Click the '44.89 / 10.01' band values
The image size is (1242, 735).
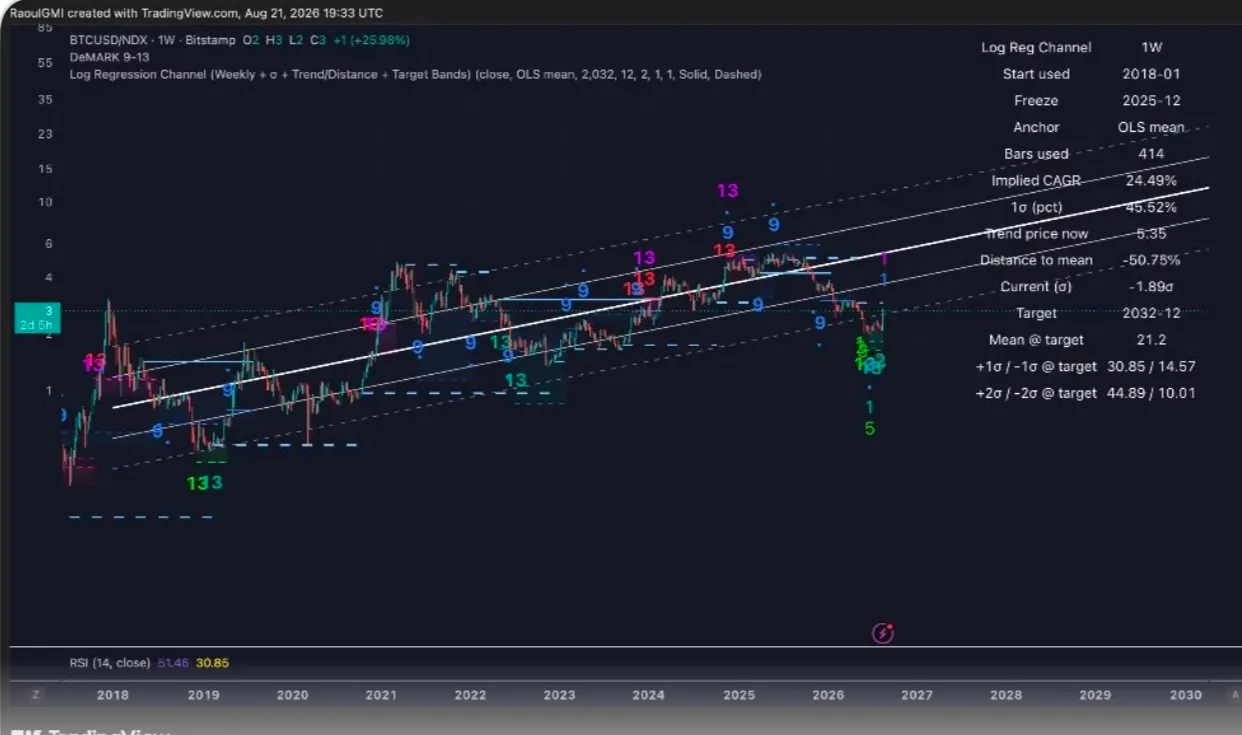point(1151,393)
